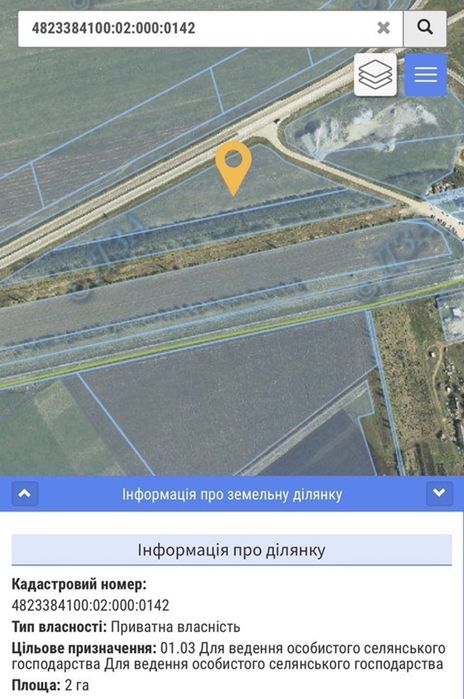
Task: Open the blue hamburger menu
Action: click(x=426, y=75)
